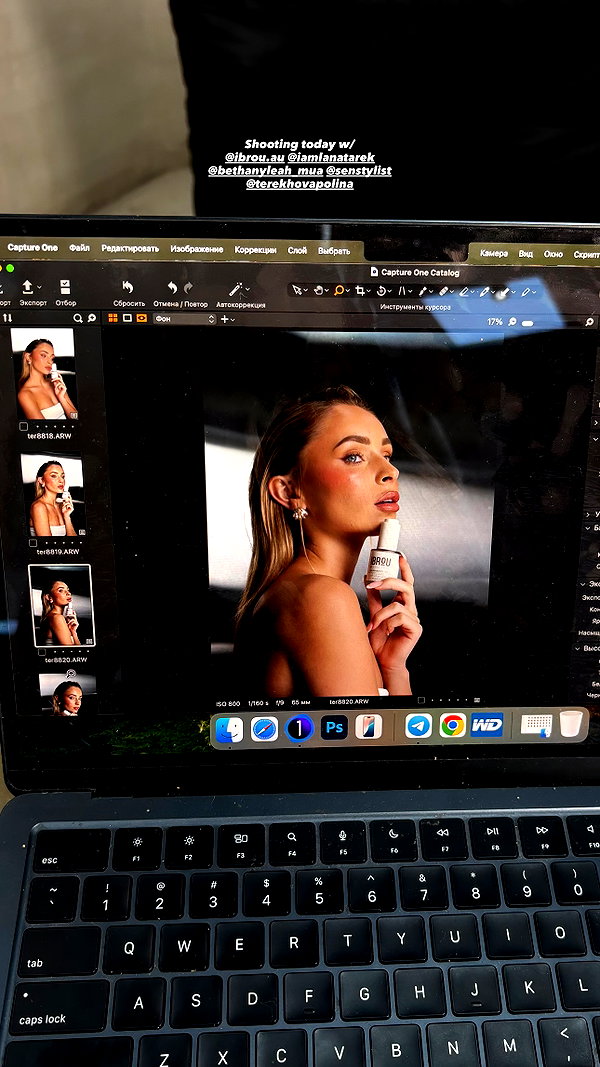Switch viewer to single-view icon
600x1067 pixels.
click(127, 318)
